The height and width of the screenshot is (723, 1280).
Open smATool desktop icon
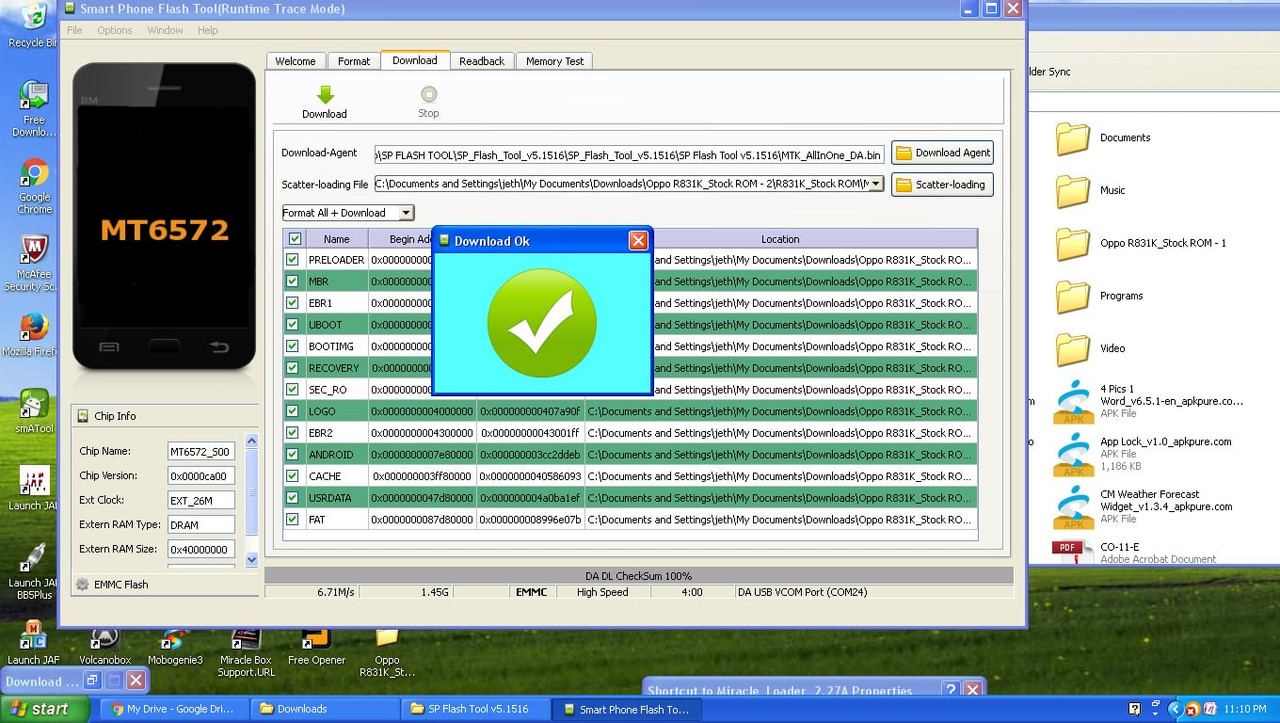[x=34, y=404]
